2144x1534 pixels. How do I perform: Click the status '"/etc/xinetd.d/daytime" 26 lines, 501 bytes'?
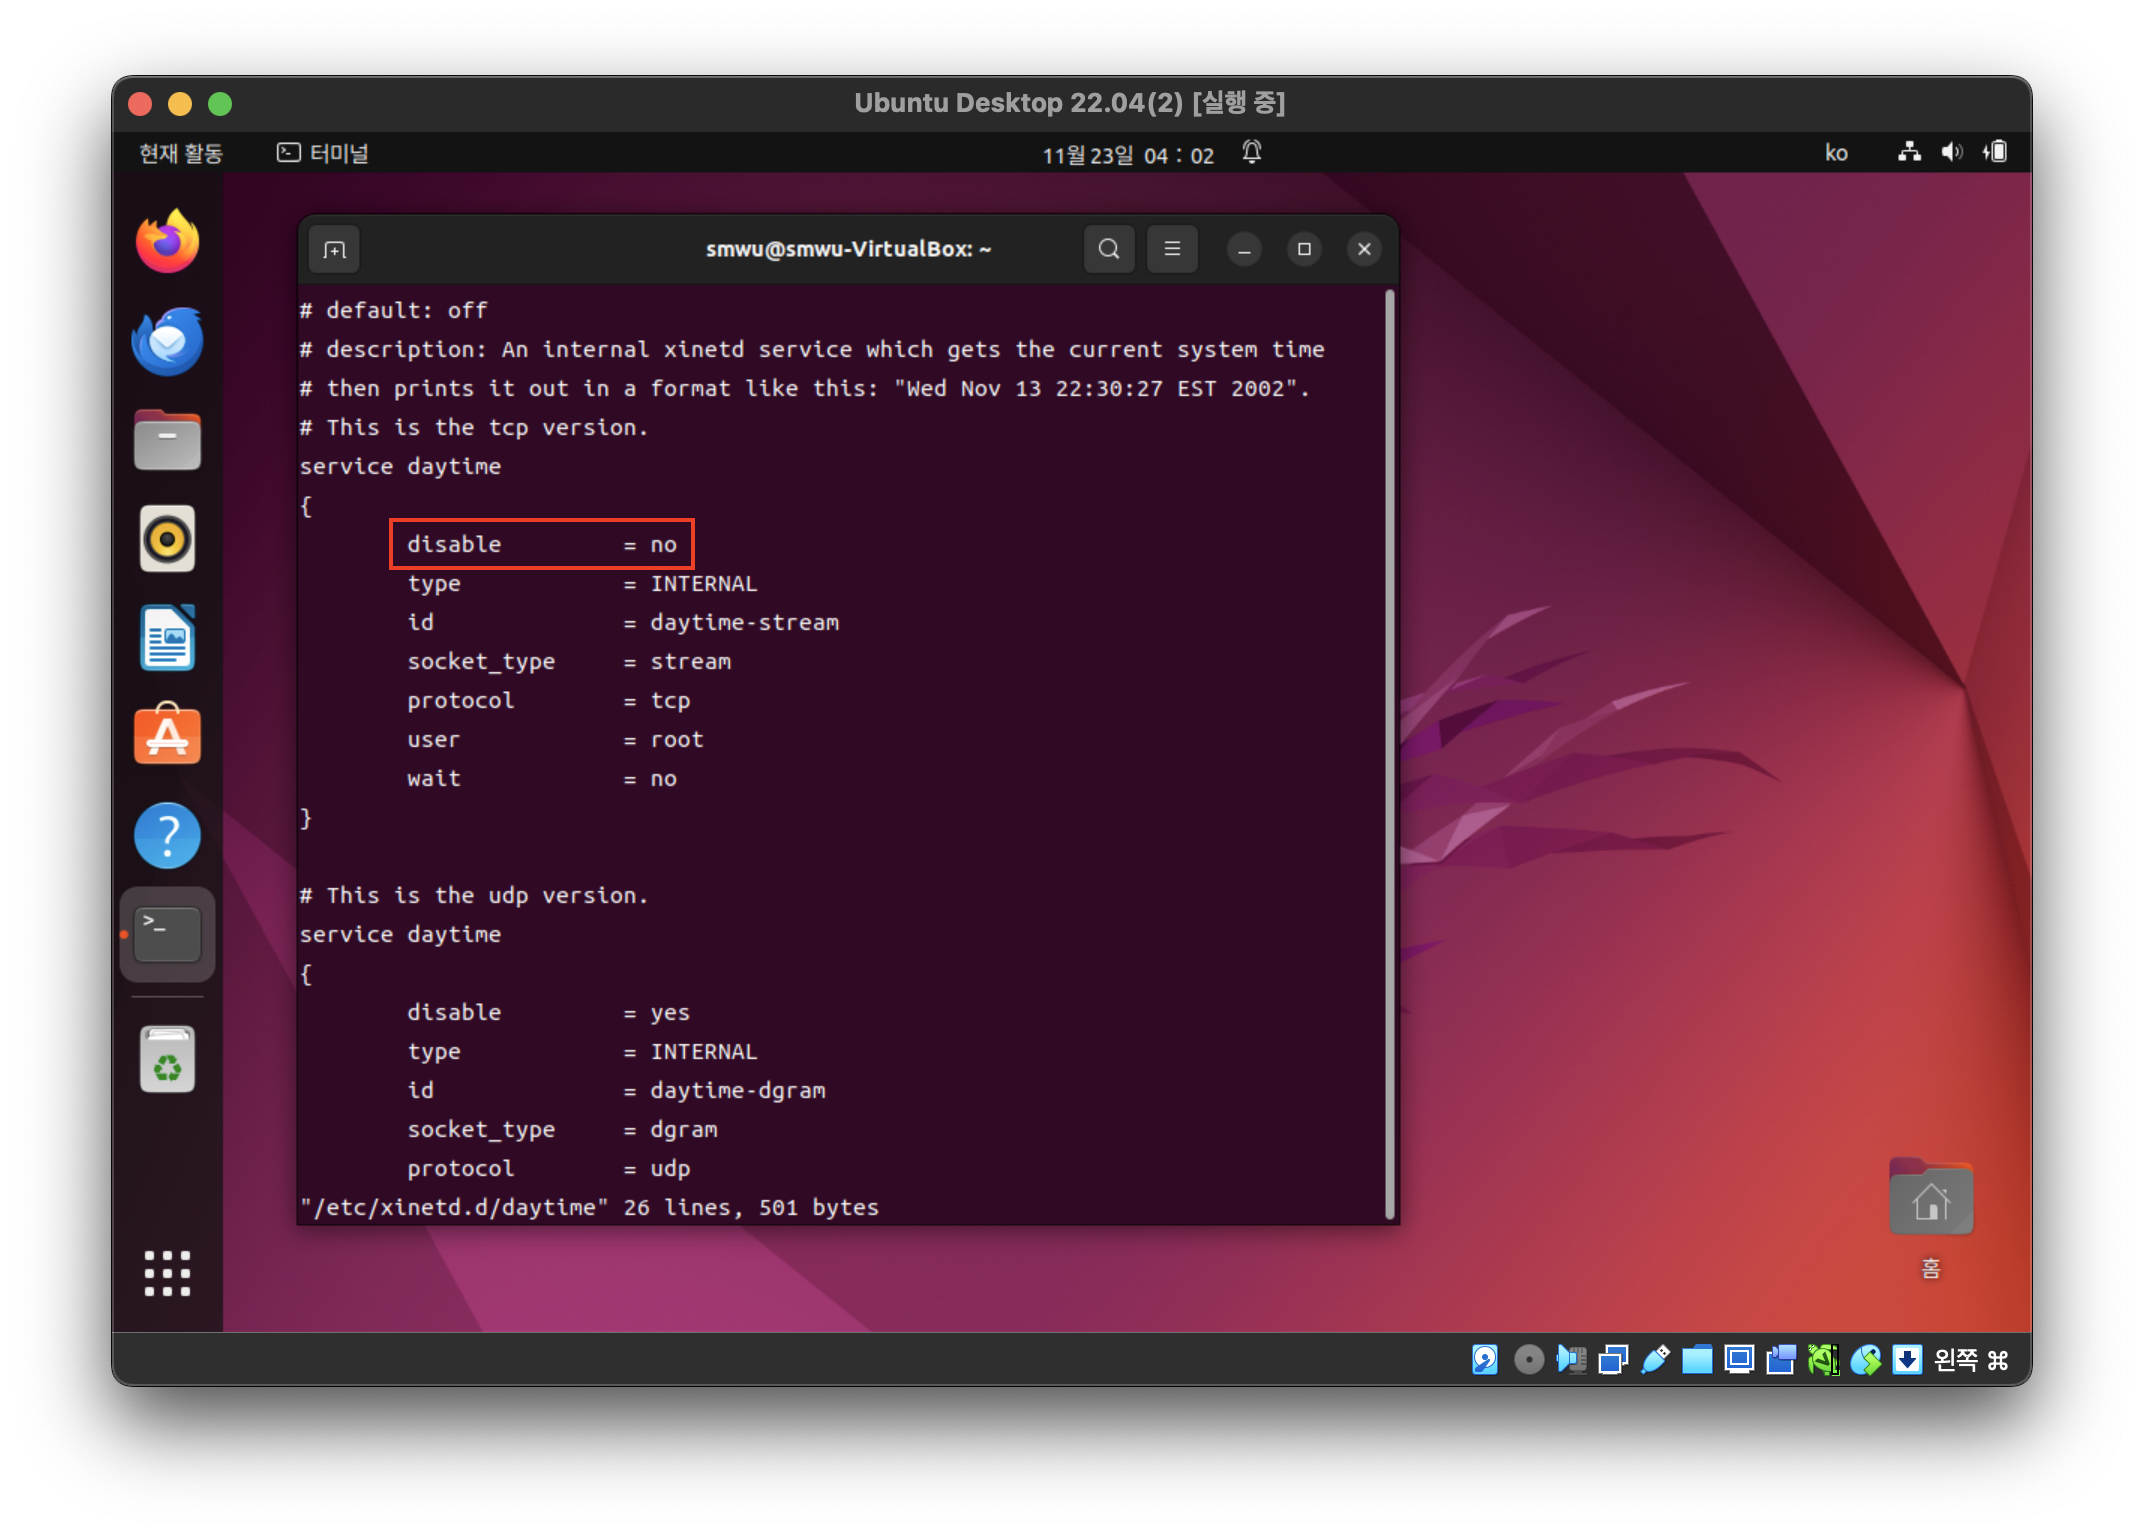[590, 1208]
